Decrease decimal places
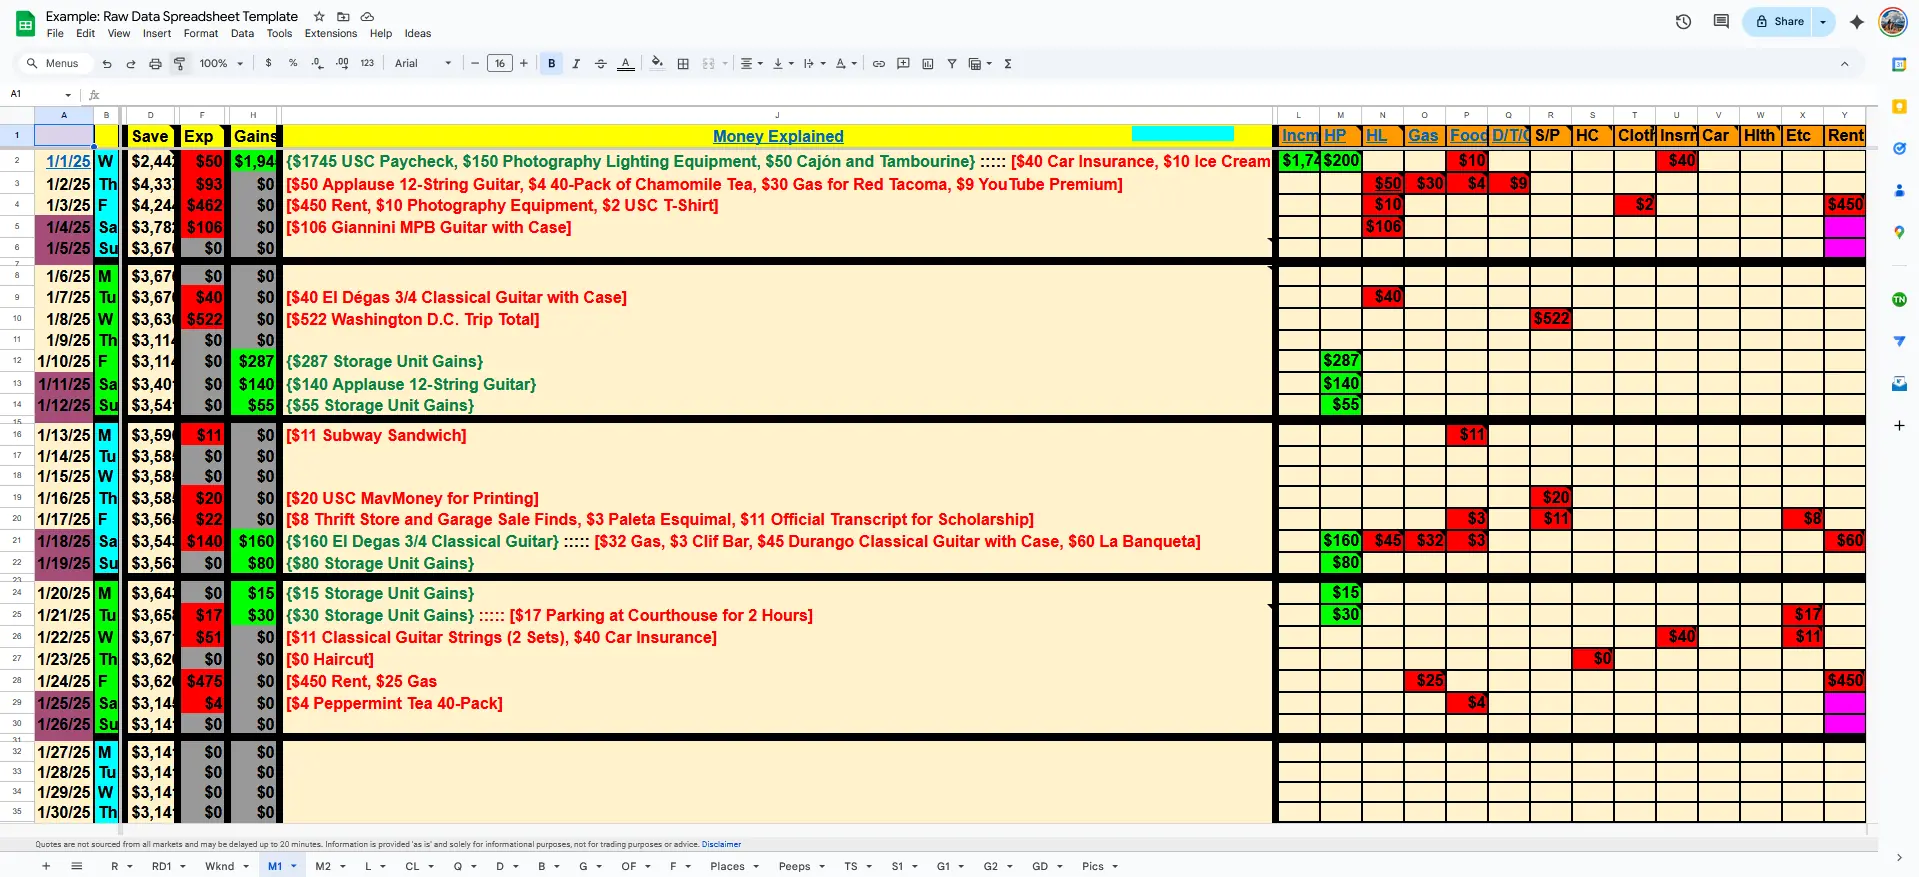 pyautogui.click(x=317, y=63)
